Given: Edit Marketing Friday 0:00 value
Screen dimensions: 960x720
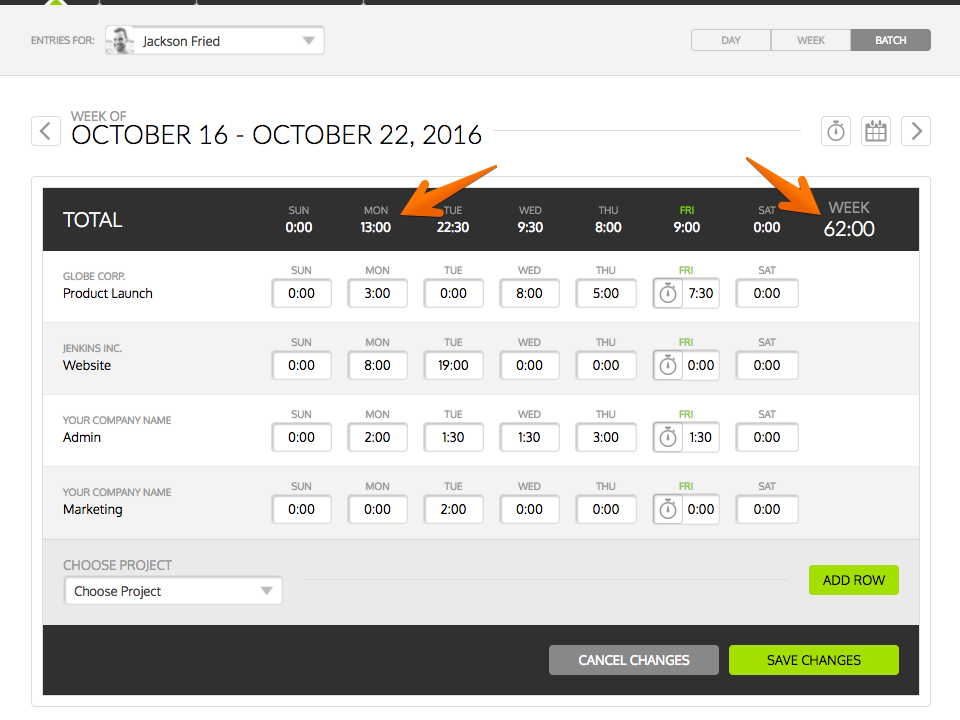Looking at the screenshot, I should coord(701,509).
